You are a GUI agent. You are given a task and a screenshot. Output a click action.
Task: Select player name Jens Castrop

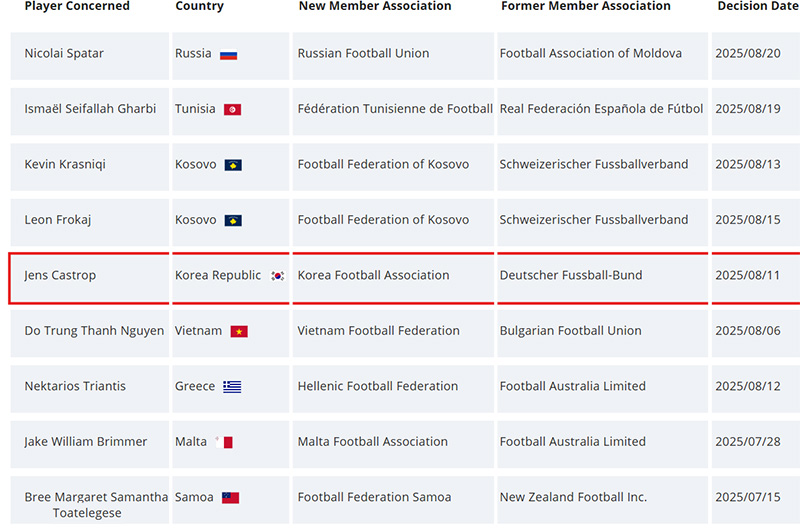coord(60,275)
